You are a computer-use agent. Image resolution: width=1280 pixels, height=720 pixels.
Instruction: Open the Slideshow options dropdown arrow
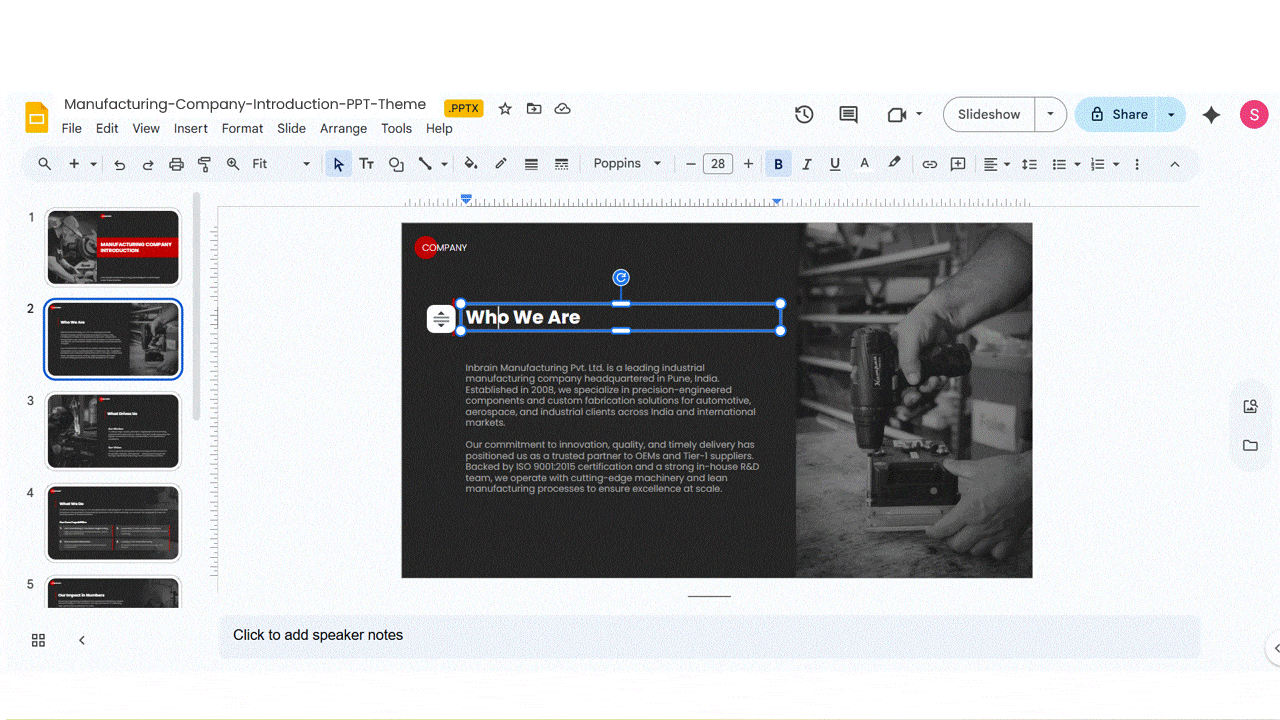coord(1050,114)
